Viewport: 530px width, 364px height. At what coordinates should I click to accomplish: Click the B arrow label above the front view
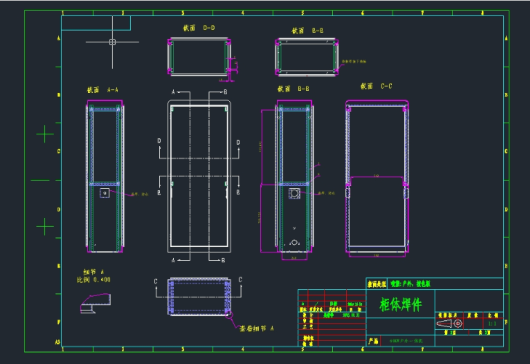225,92
